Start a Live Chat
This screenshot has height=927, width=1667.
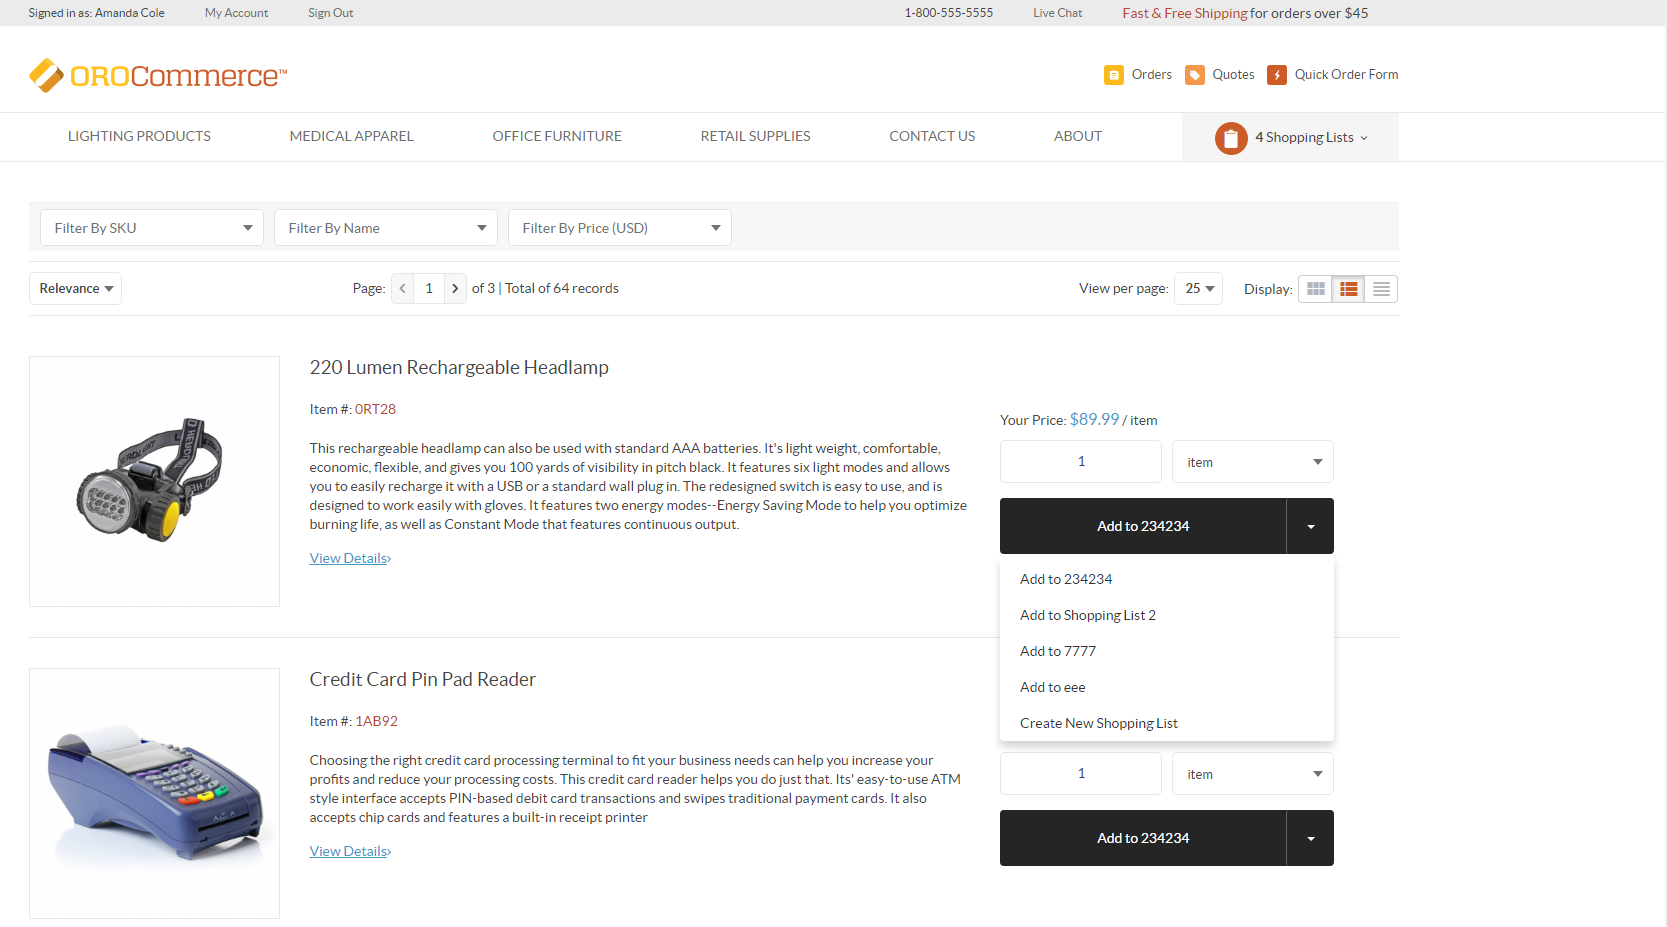coord(1057,13)
